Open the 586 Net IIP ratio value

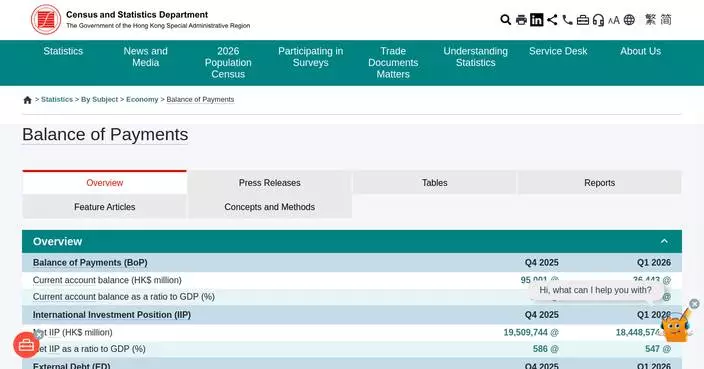540,349
